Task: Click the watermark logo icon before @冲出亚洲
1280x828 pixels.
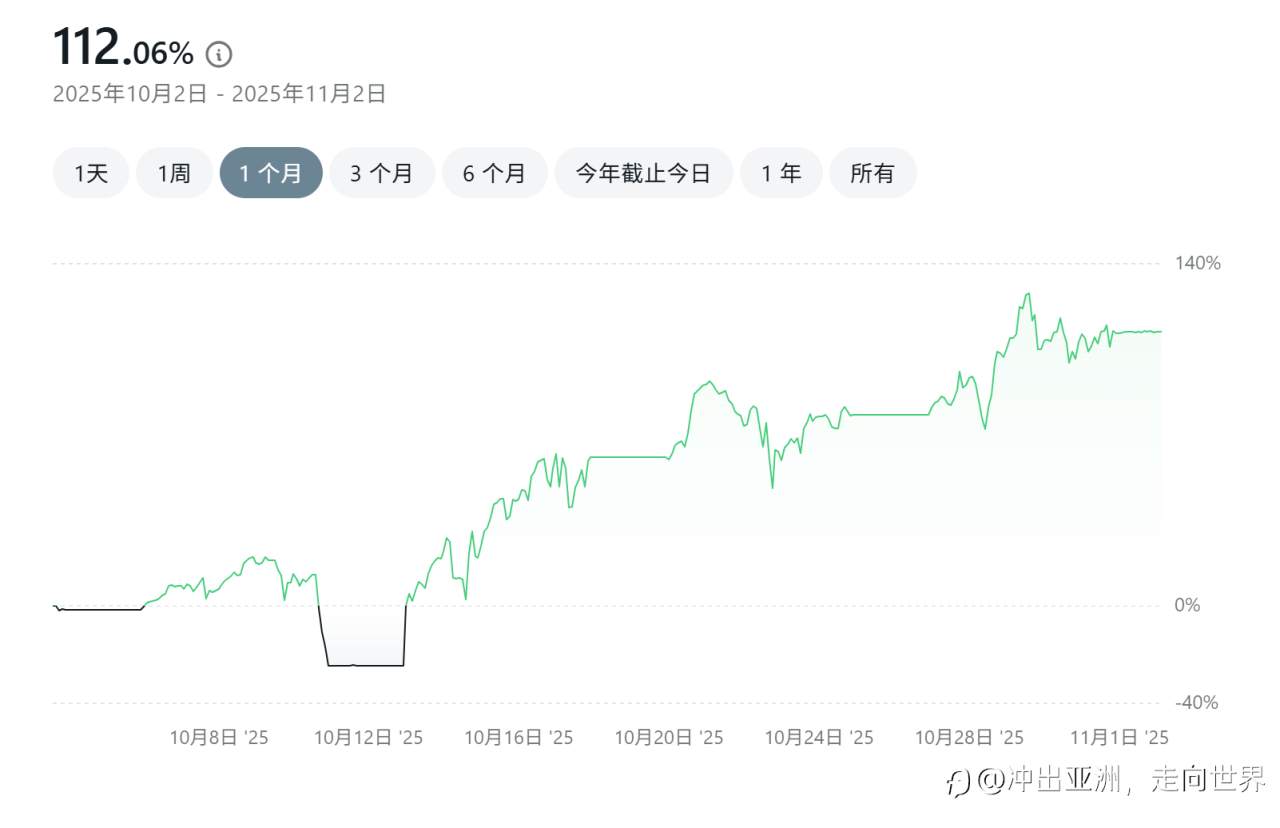Action: pos(960,782)
